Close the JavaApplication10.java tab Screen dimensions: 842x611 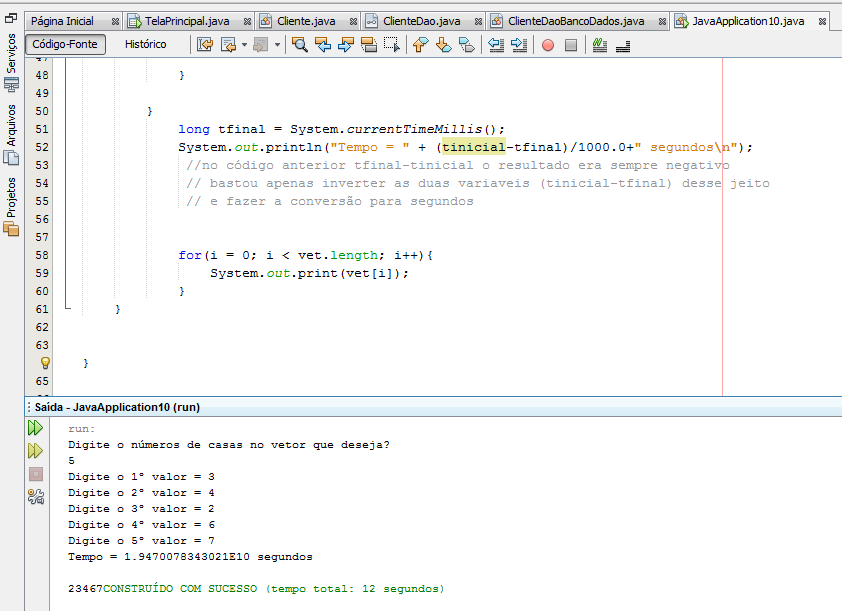click(822, 21)
